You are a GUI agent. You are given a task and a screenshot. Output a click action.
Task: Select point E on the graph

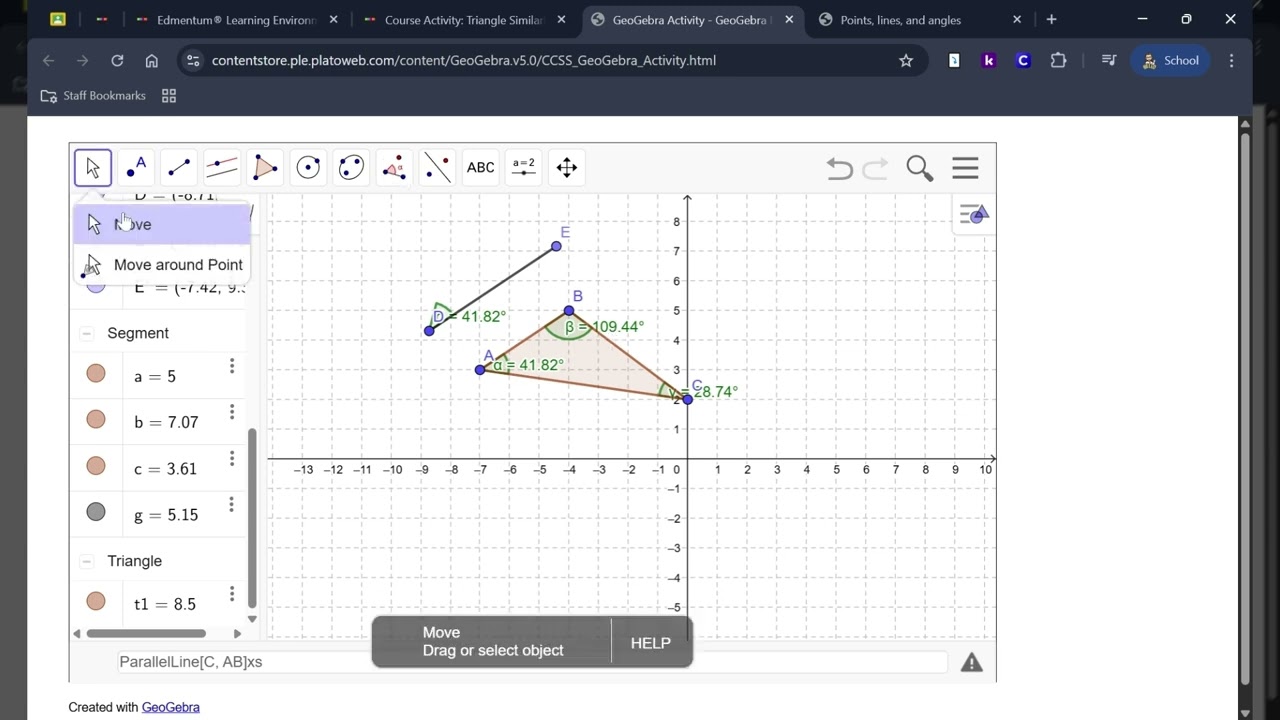556,246
